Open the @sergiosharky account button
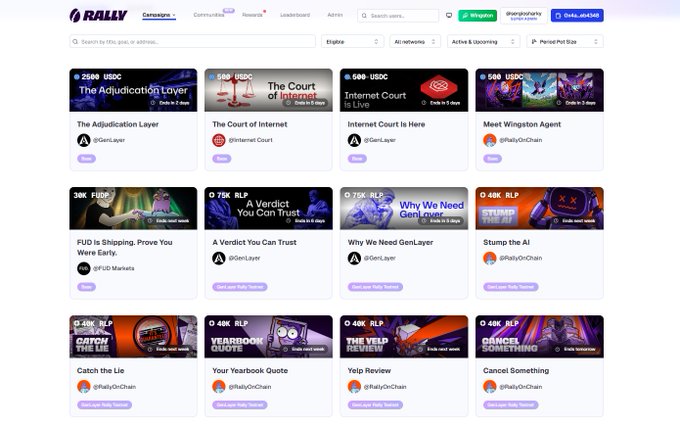 coord(523,16)
